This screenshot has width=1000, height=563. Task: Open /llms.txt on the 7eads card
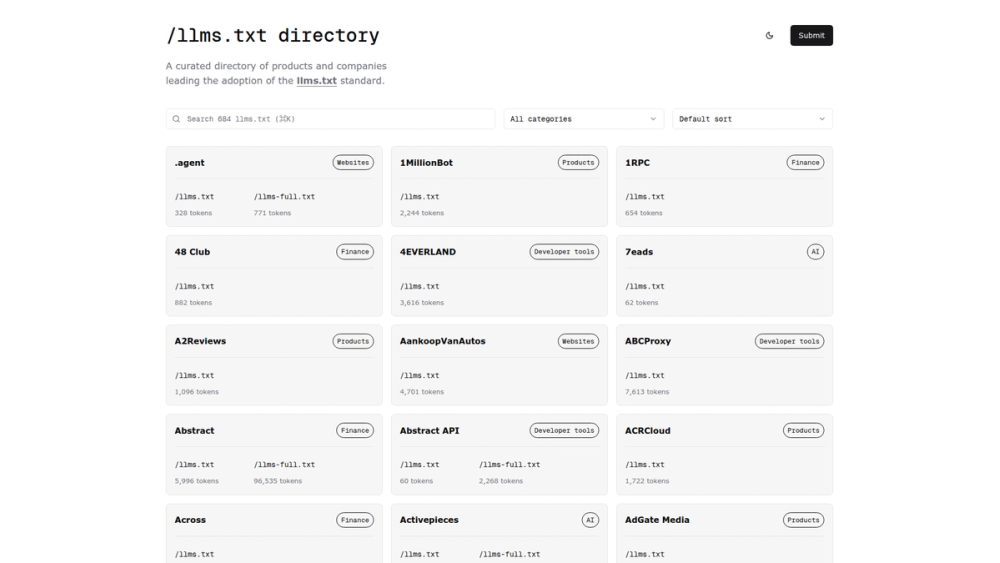[645, 286]
